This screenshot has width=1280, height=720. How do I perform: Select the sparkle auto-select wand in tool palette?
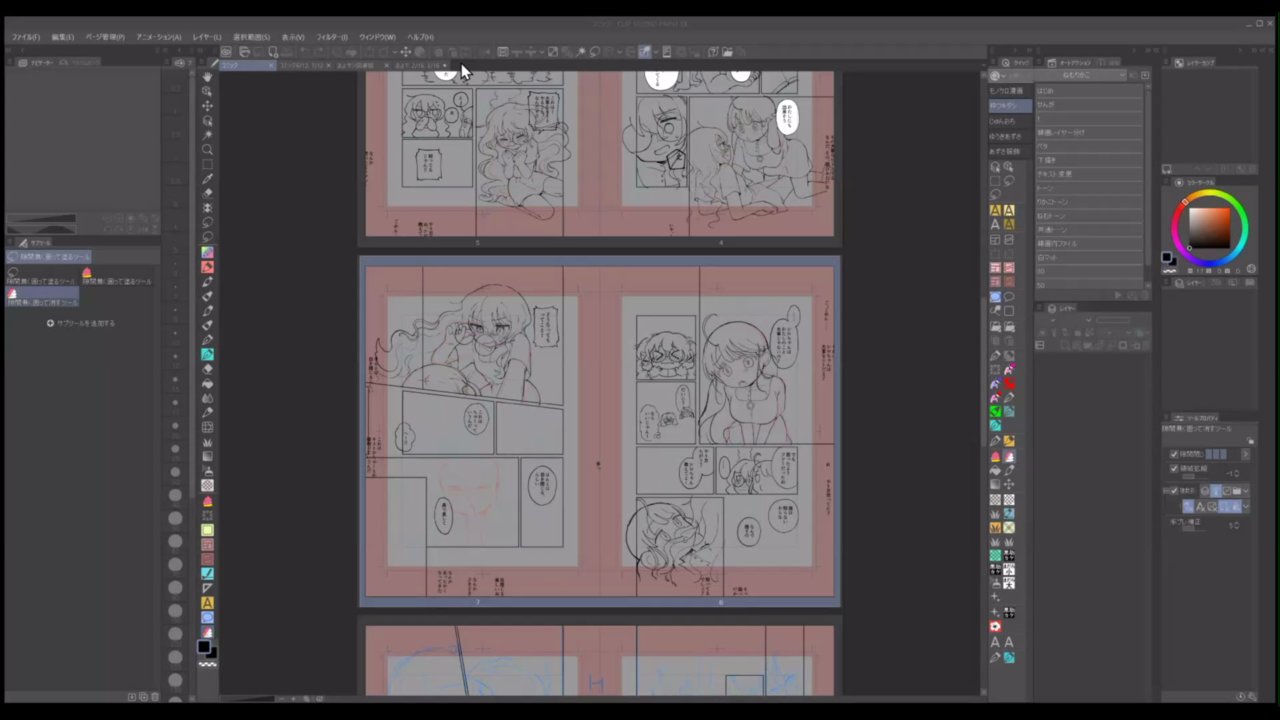[x=207, y=135]
